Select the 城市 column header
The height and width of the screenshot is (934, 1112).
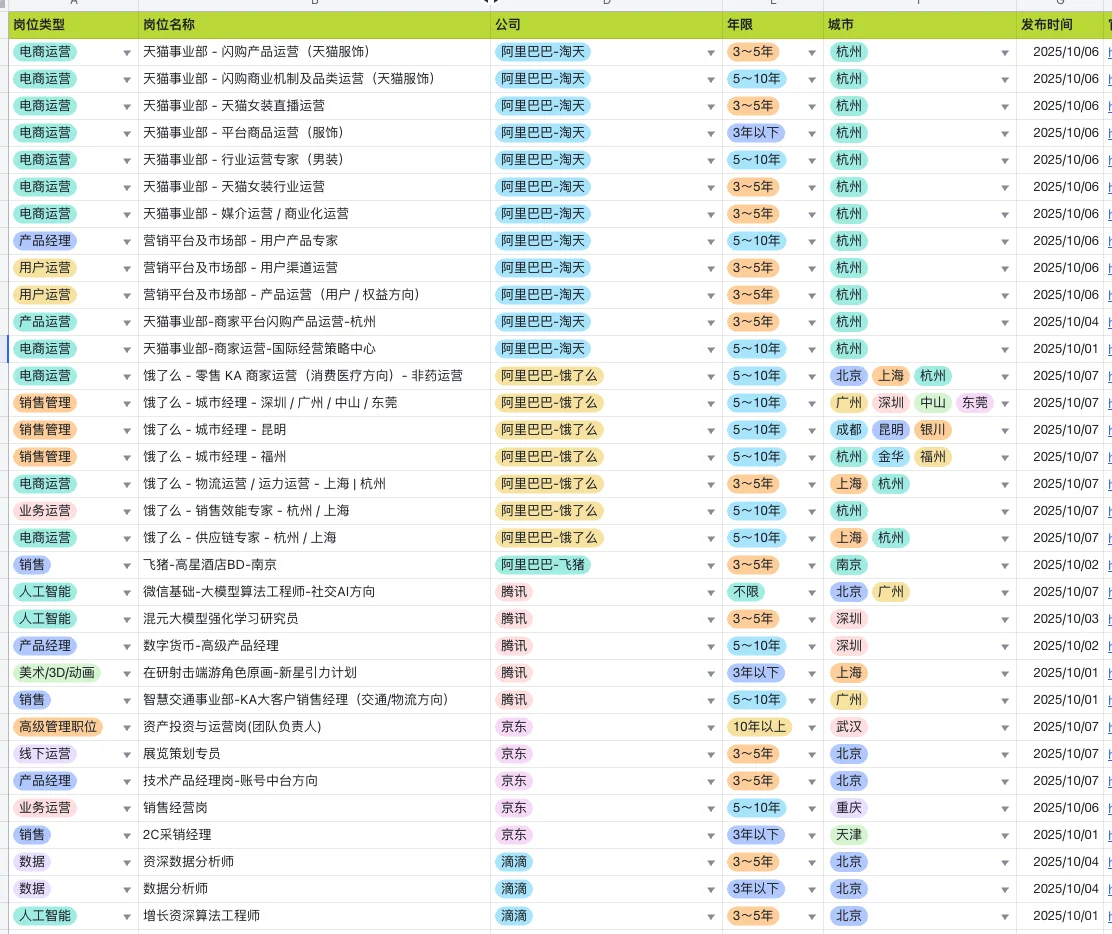coord(920,25)
